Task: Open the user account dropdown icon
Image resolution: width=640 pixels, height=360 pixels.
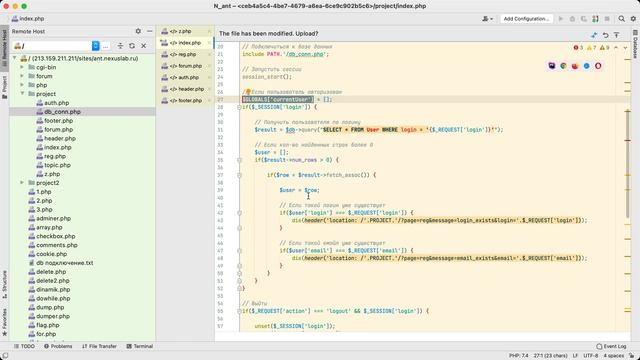Action: pos(487,19)
